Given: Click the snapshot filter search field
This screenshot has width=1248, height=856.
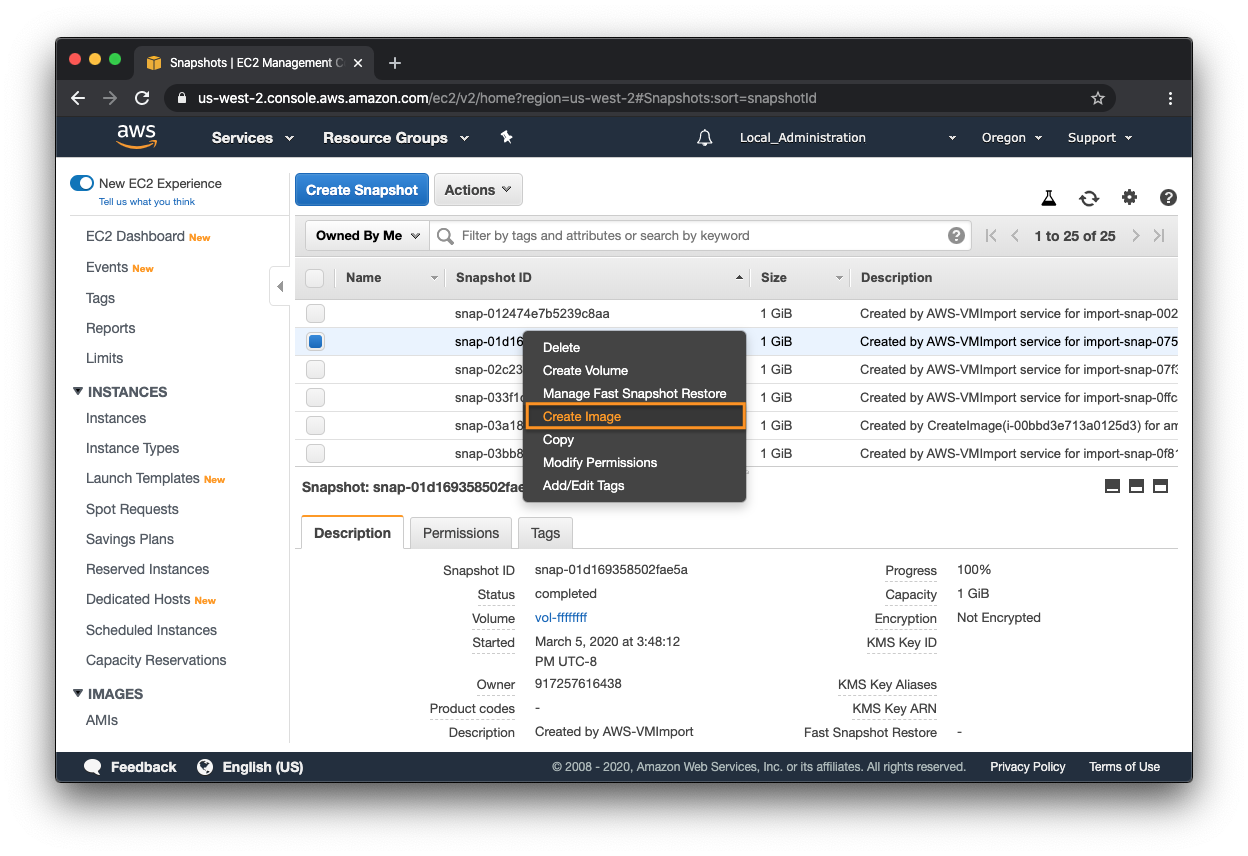Looking at the screenshot, I should coord(700,236).
